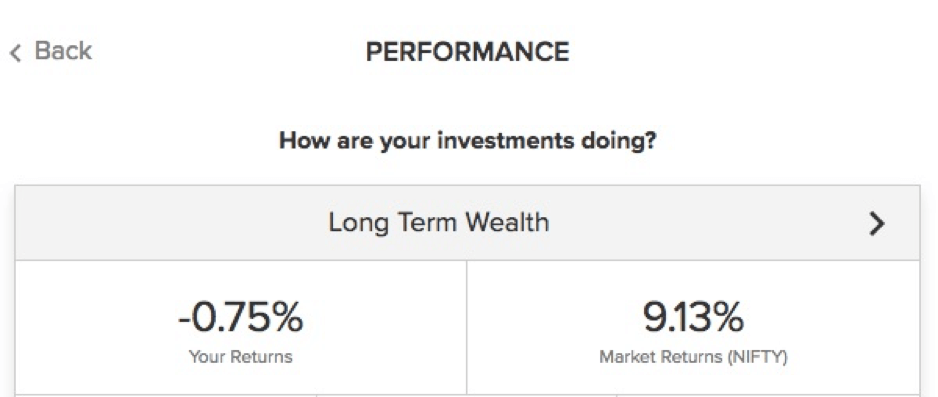The width and height of the screenshot is (938, 397).
Task: Click the back arrow chevron icon
Action: (x=15, y=53)
